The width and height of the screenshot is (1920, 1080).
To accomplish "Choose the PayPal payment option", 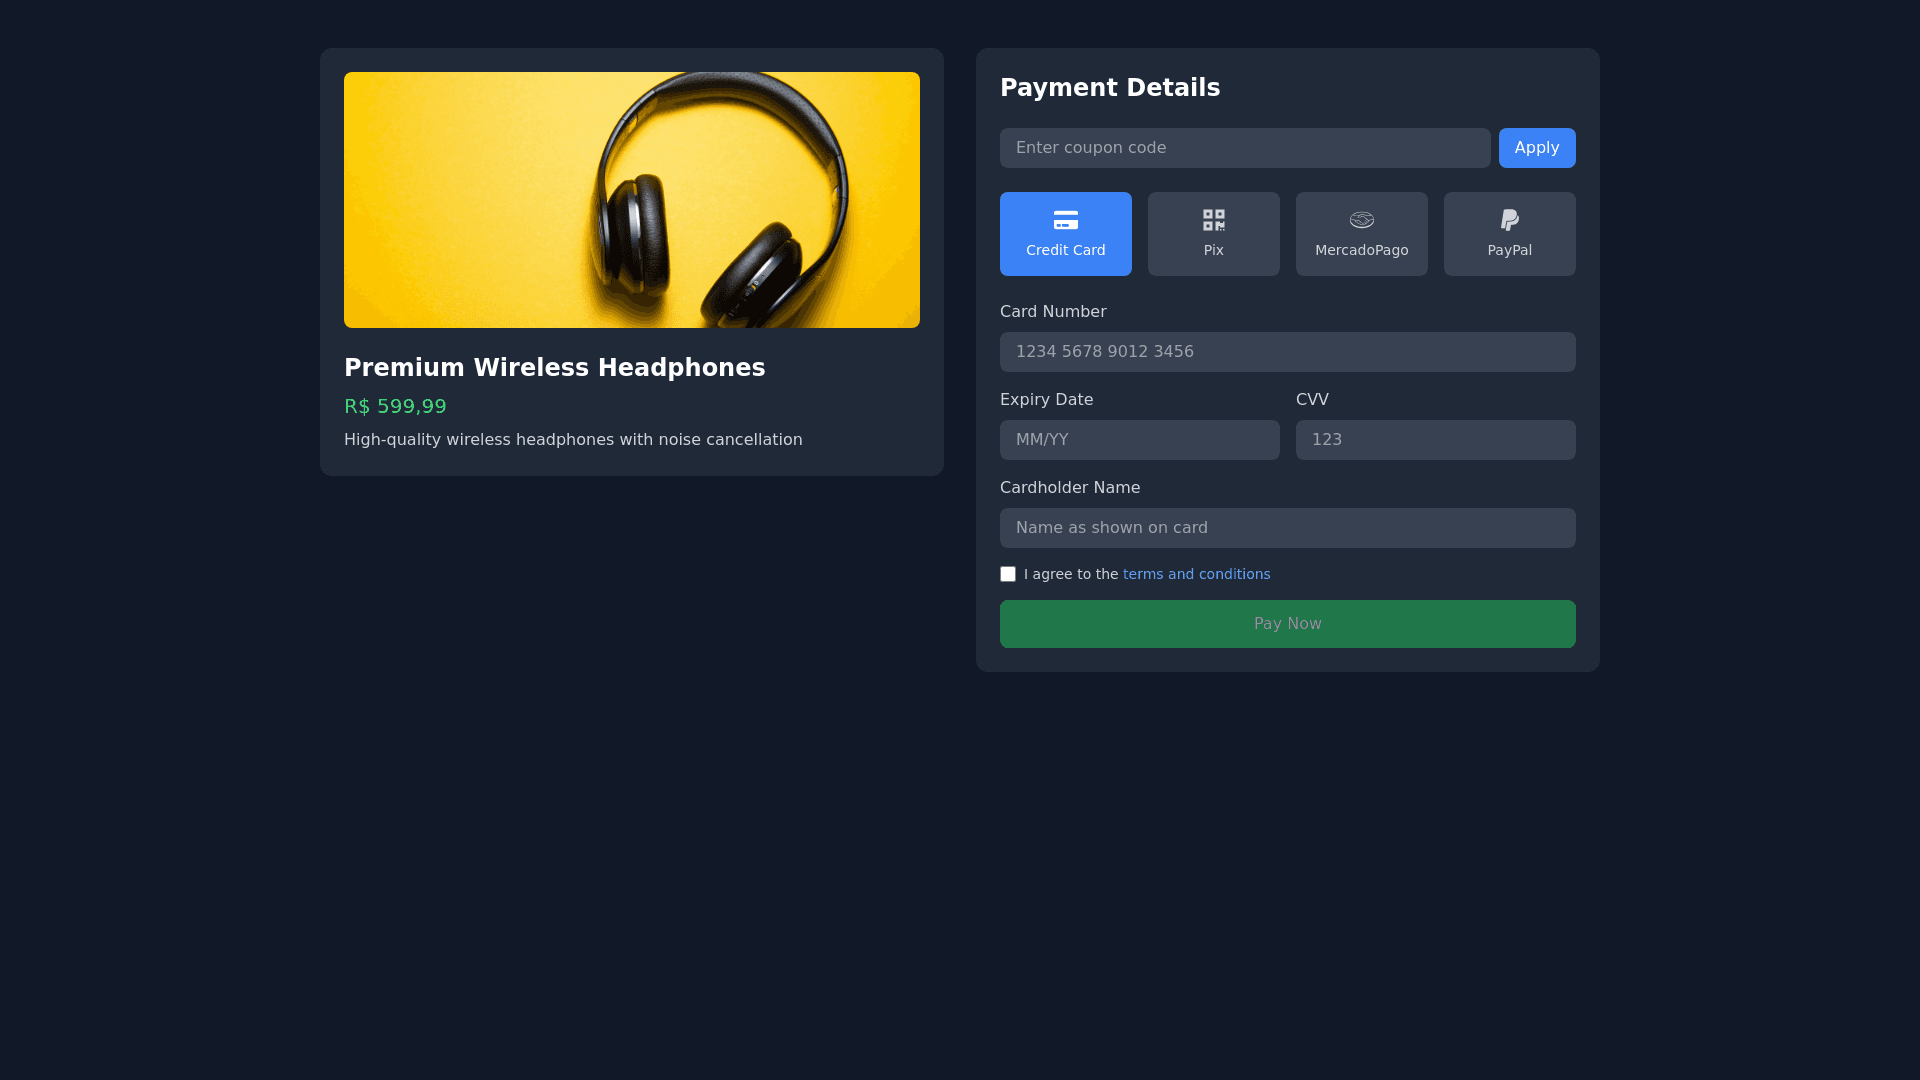I will tap(1509, 235).
